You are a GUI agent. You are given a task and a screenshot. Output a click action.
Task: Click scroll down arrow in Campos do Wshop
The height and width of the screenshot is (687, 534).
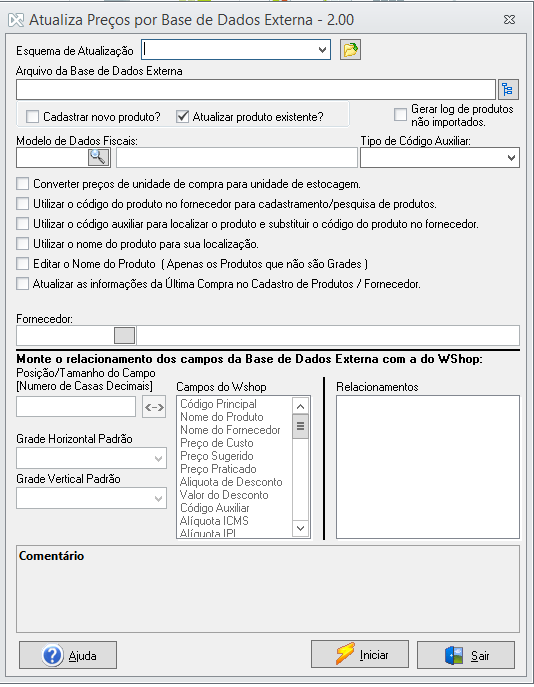tap(301, 528)
